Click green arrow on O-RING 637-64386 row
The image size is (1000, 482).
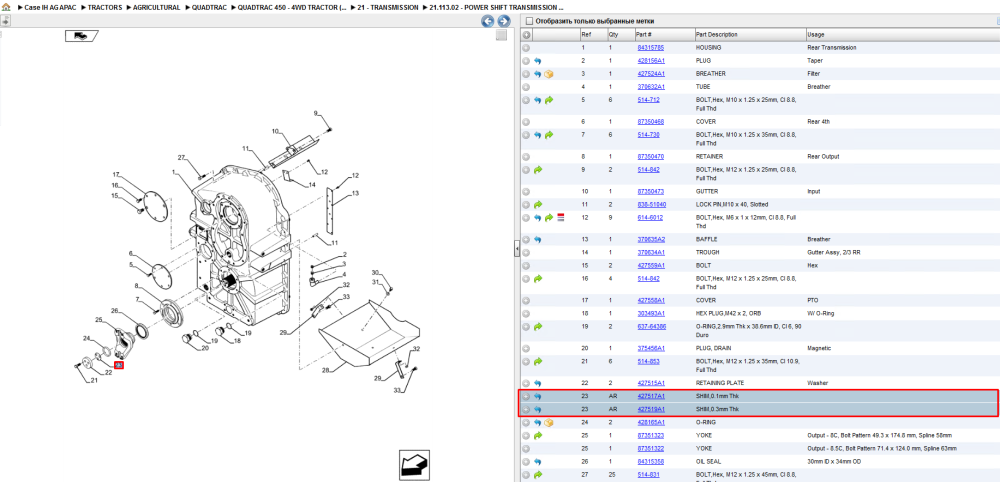coord(538,326)
